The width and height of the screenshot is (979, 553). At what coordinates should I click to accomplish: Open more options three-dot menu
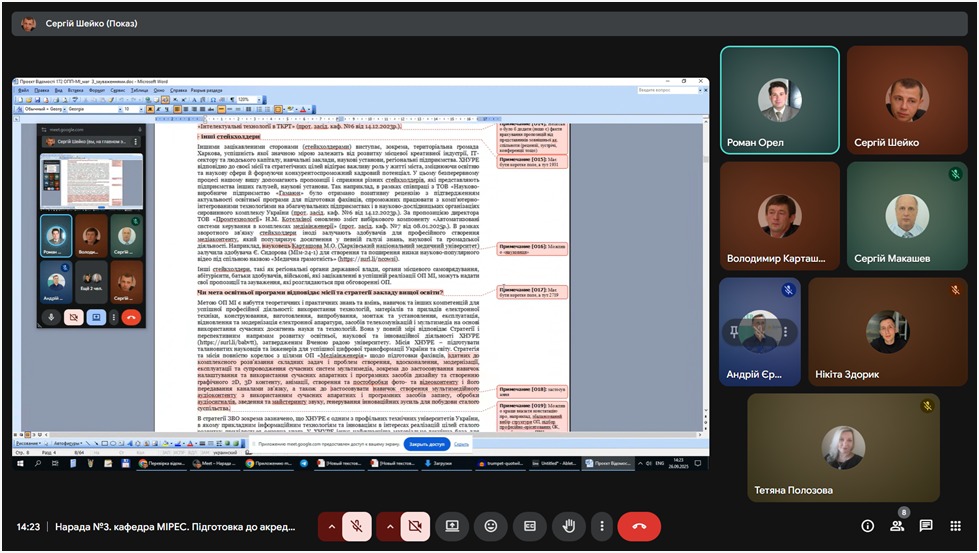[601, 525]
